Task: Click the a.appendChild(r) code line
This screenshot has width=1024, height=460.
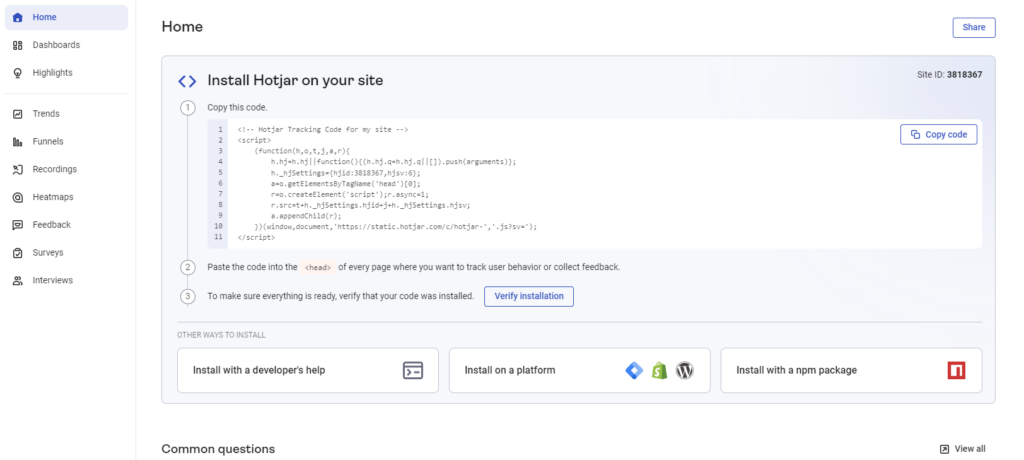Action: click(306, 216)
